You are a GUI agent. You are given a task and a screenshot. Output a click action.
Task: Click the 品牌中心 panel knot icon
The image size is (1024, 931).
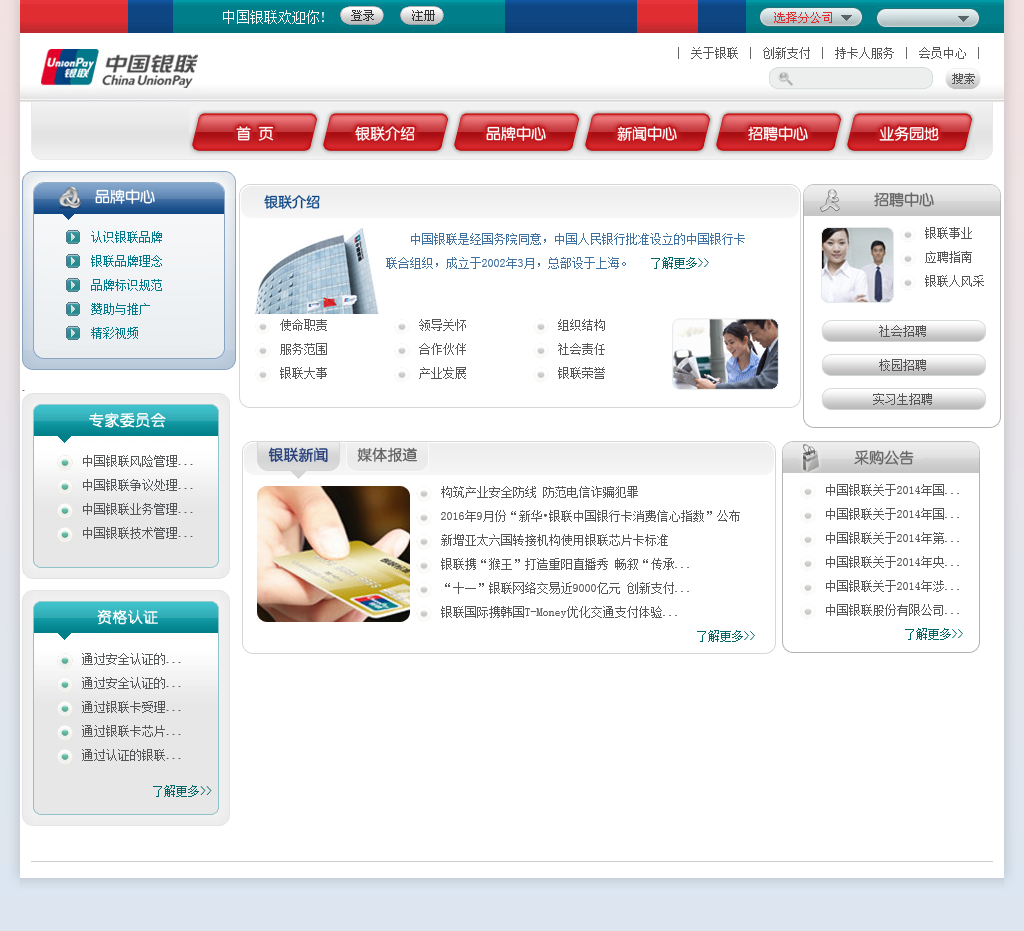coord(70,197)
